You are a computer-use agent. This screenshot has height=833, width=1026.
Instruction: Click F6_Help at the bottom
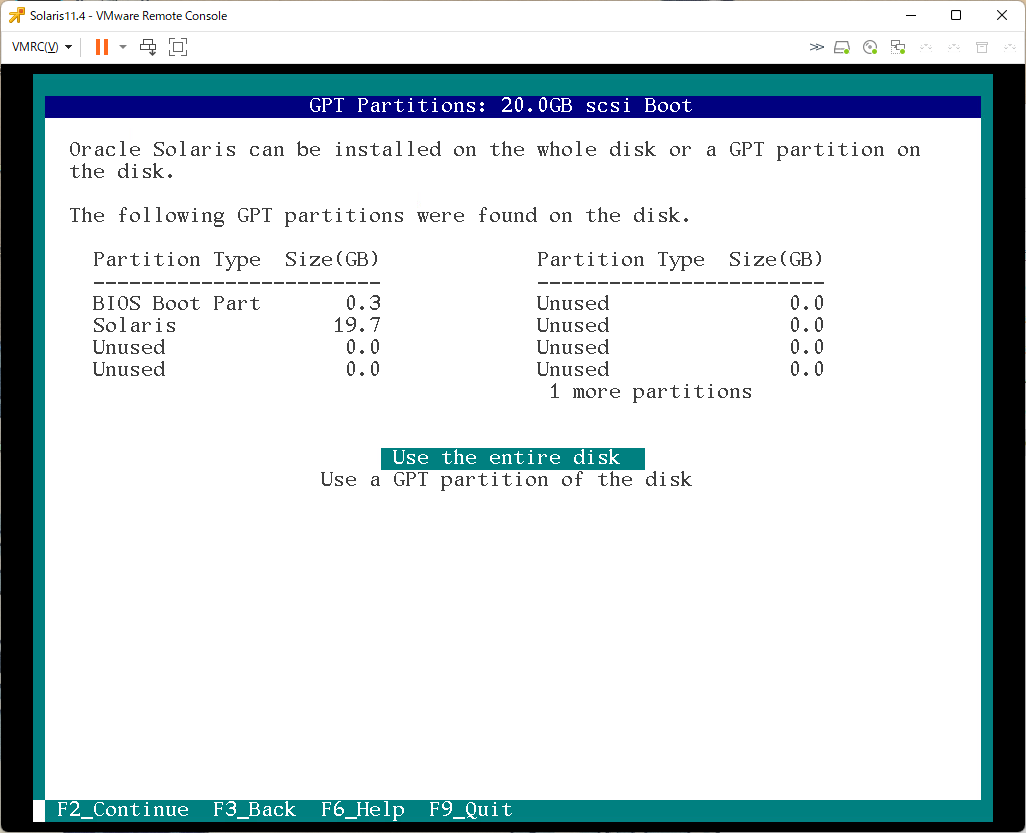[x=363, y=809]
